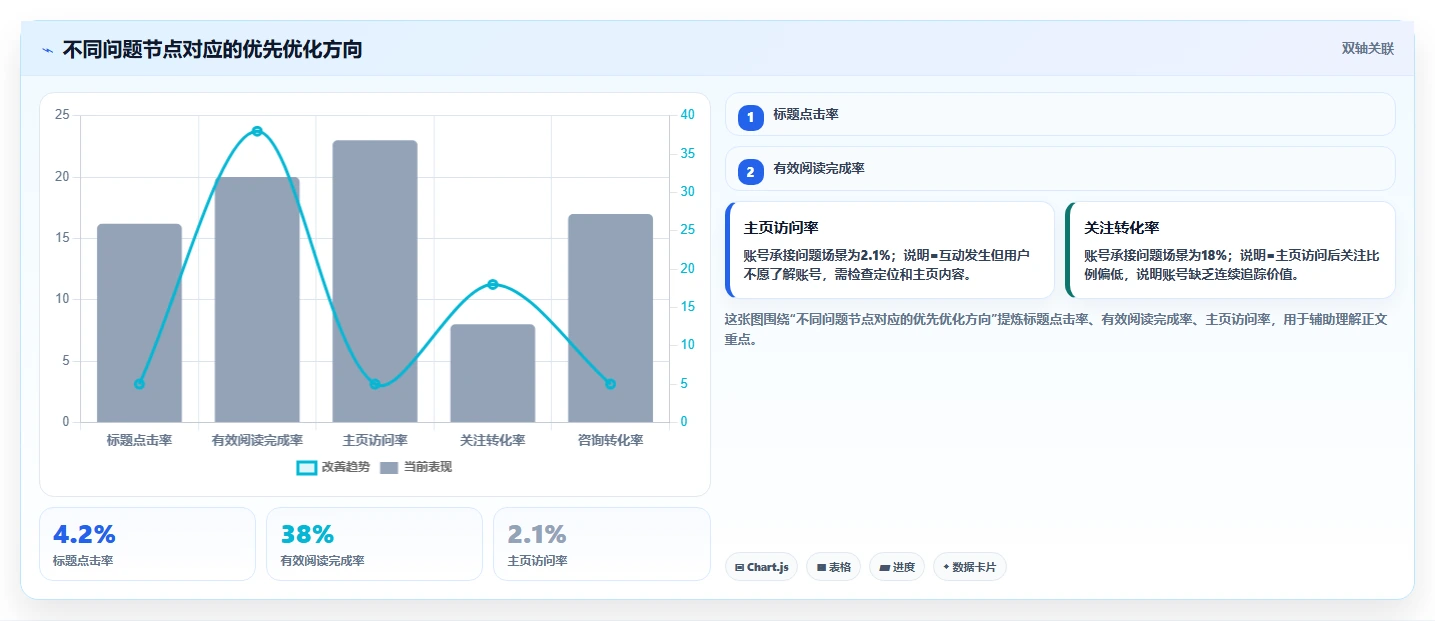Click the 有效阅读完成率 gray bar
The image size is (1435, 621).
pyautogui.click(x=257, y=300)
